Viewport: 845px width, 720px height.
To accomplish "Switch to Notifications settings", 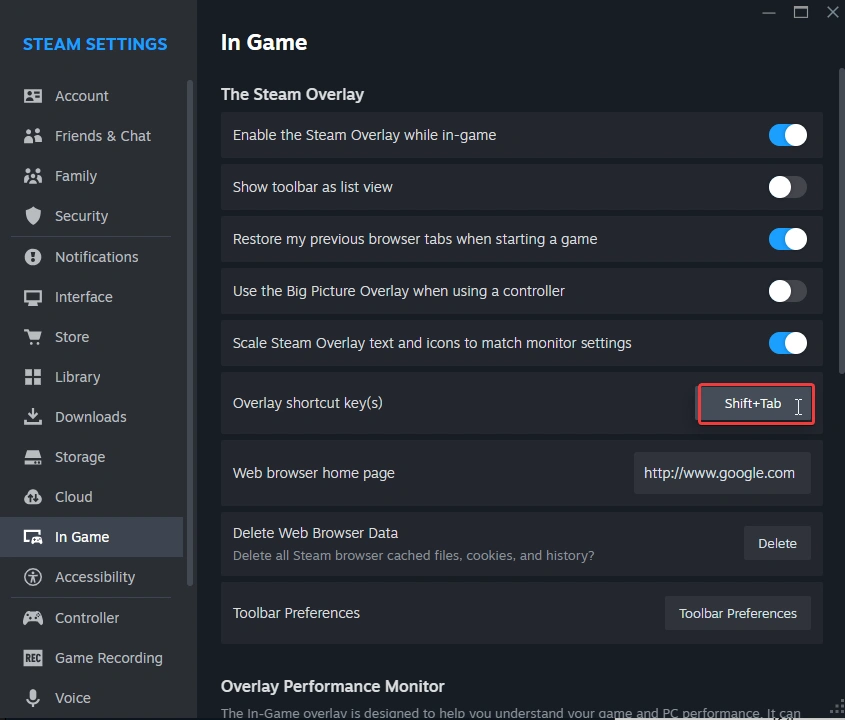I will point(92,257).
